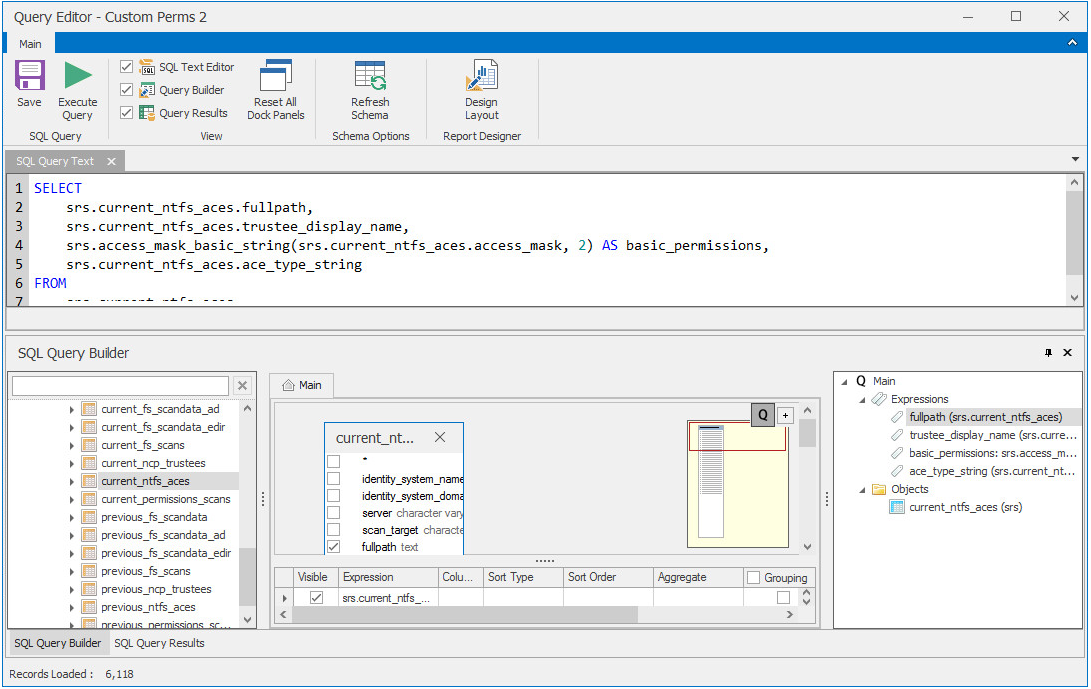Viewport: 1091px width, 689px height.
Task: Click the Q button in the diagram area
Action: click(762, 414)
